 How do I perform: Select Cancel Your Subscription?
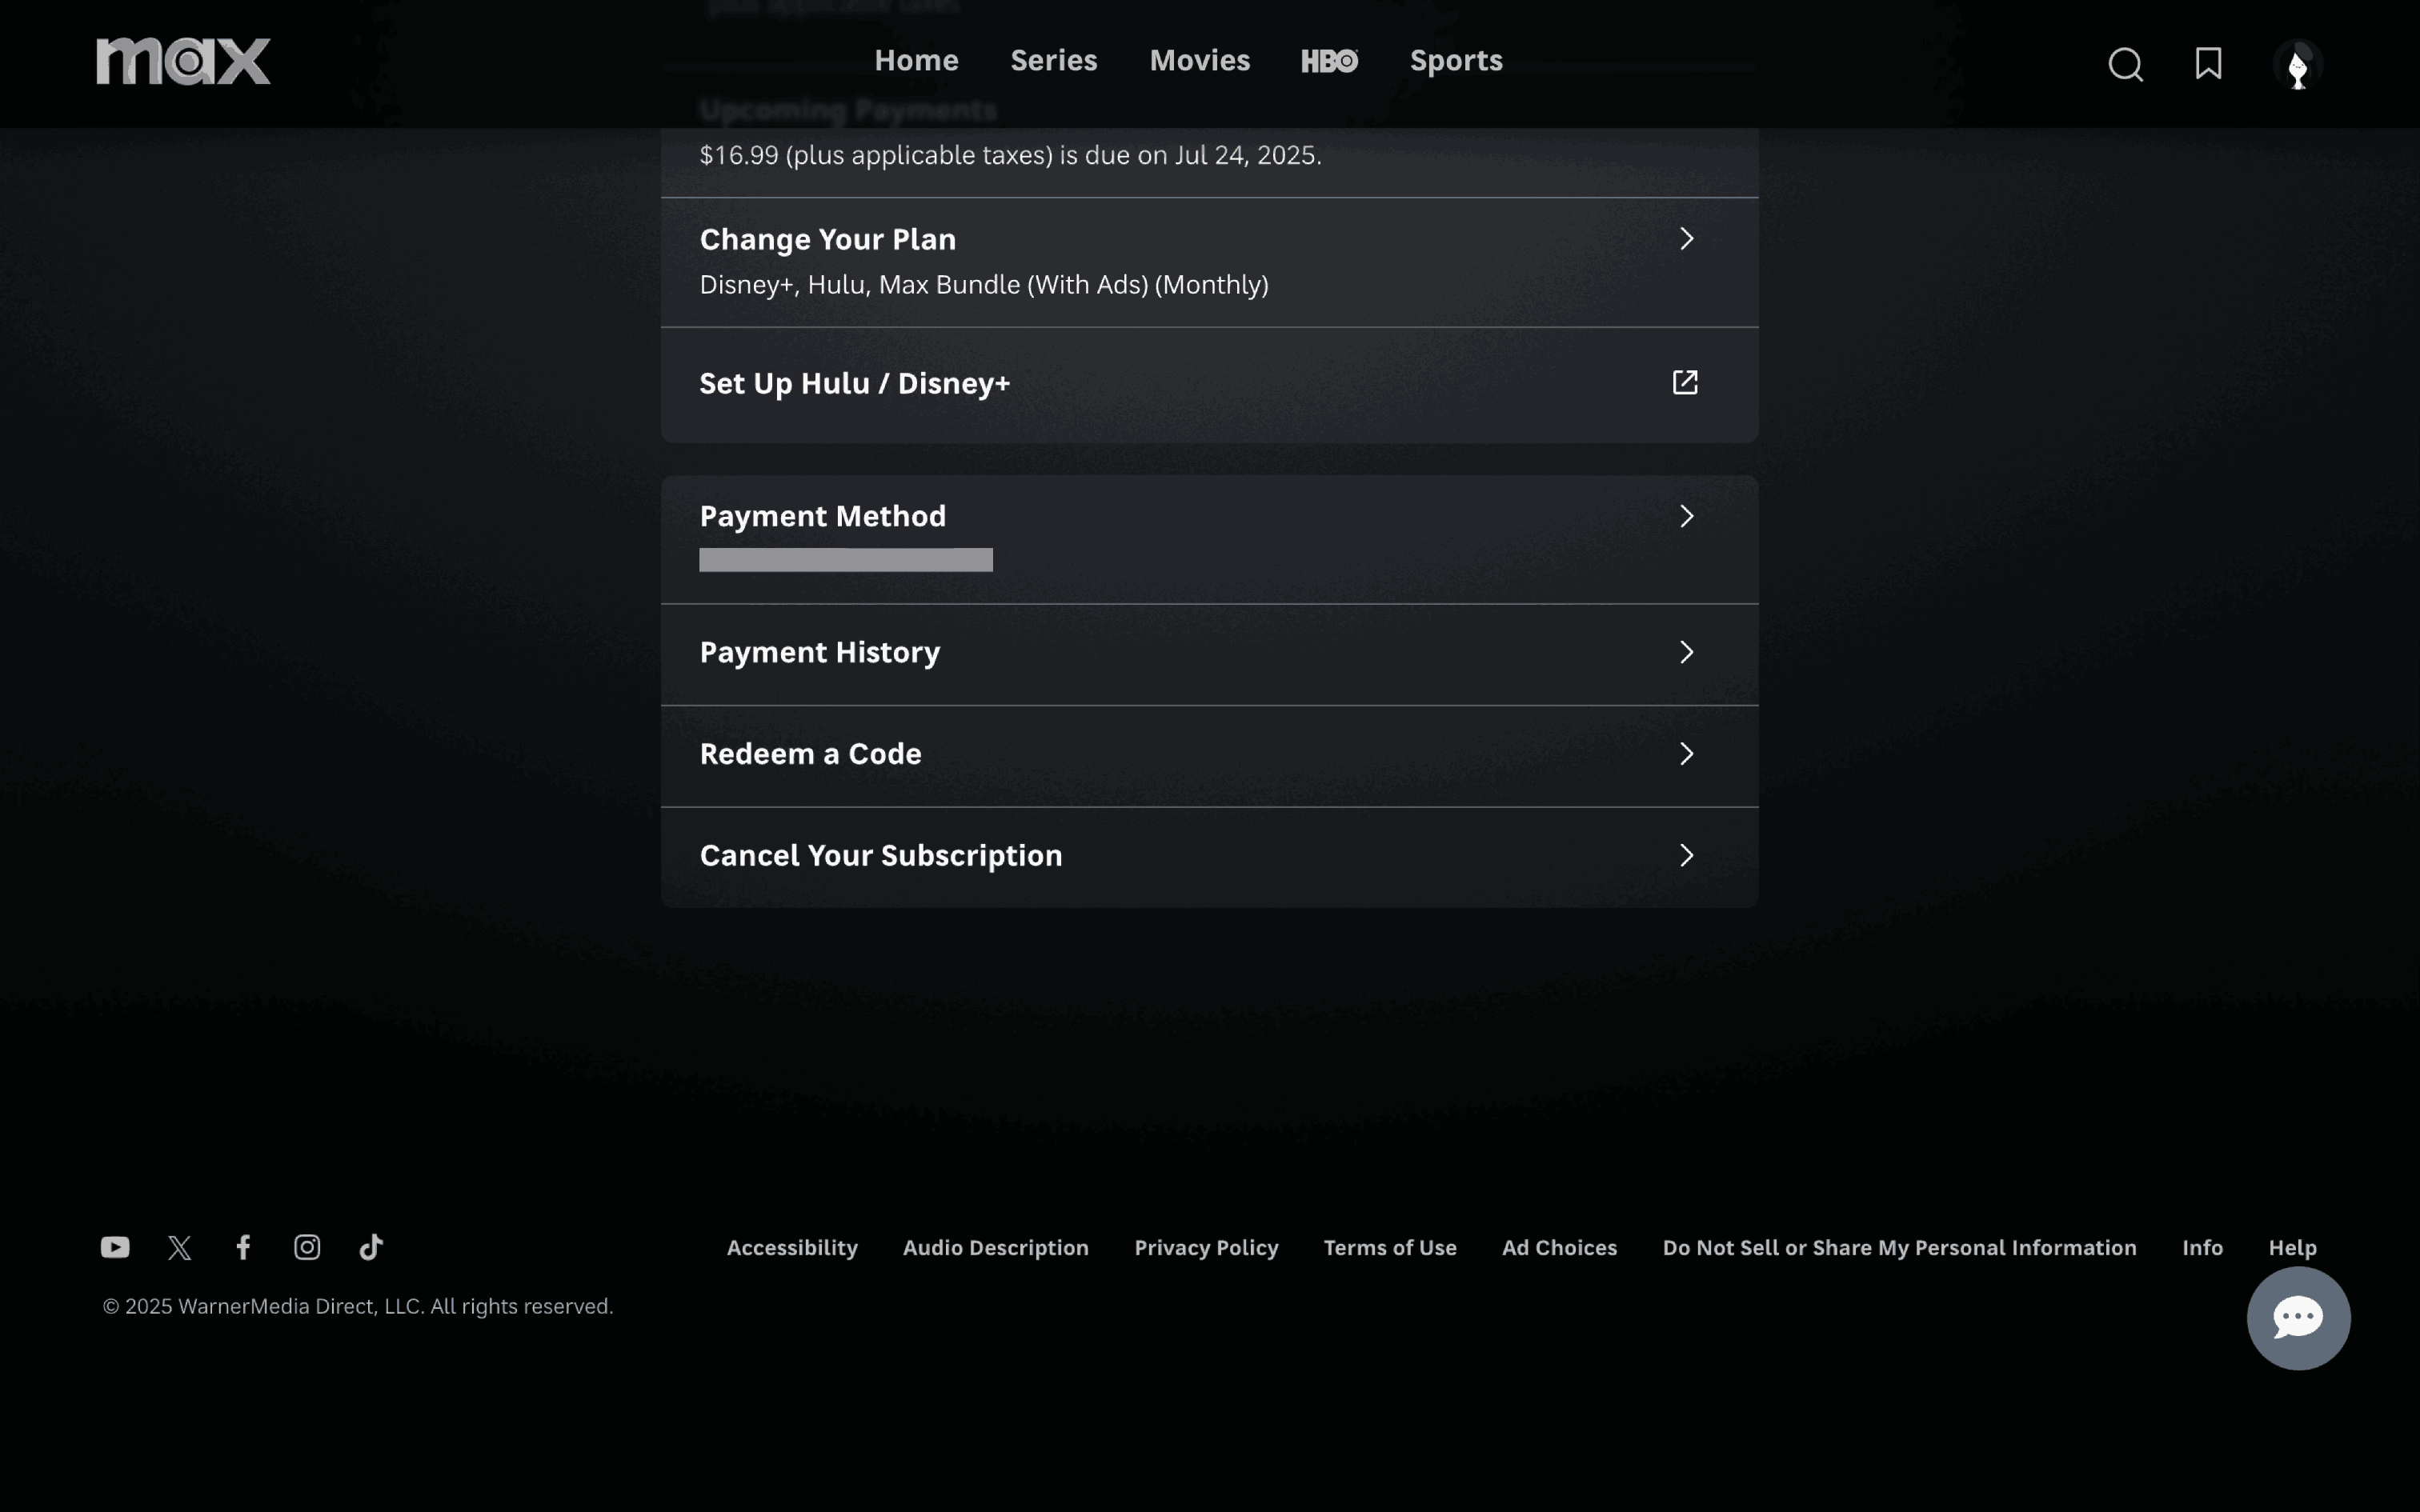point(880,856)
